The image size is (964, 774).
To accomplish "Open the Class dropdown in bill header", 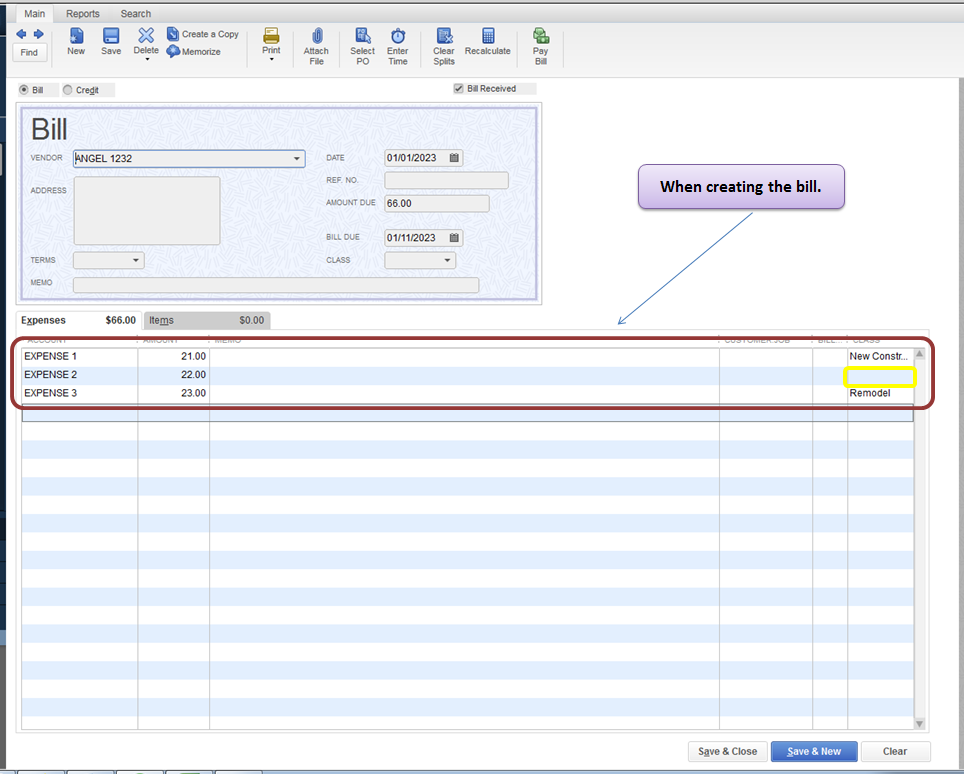I will pos(447,261).
